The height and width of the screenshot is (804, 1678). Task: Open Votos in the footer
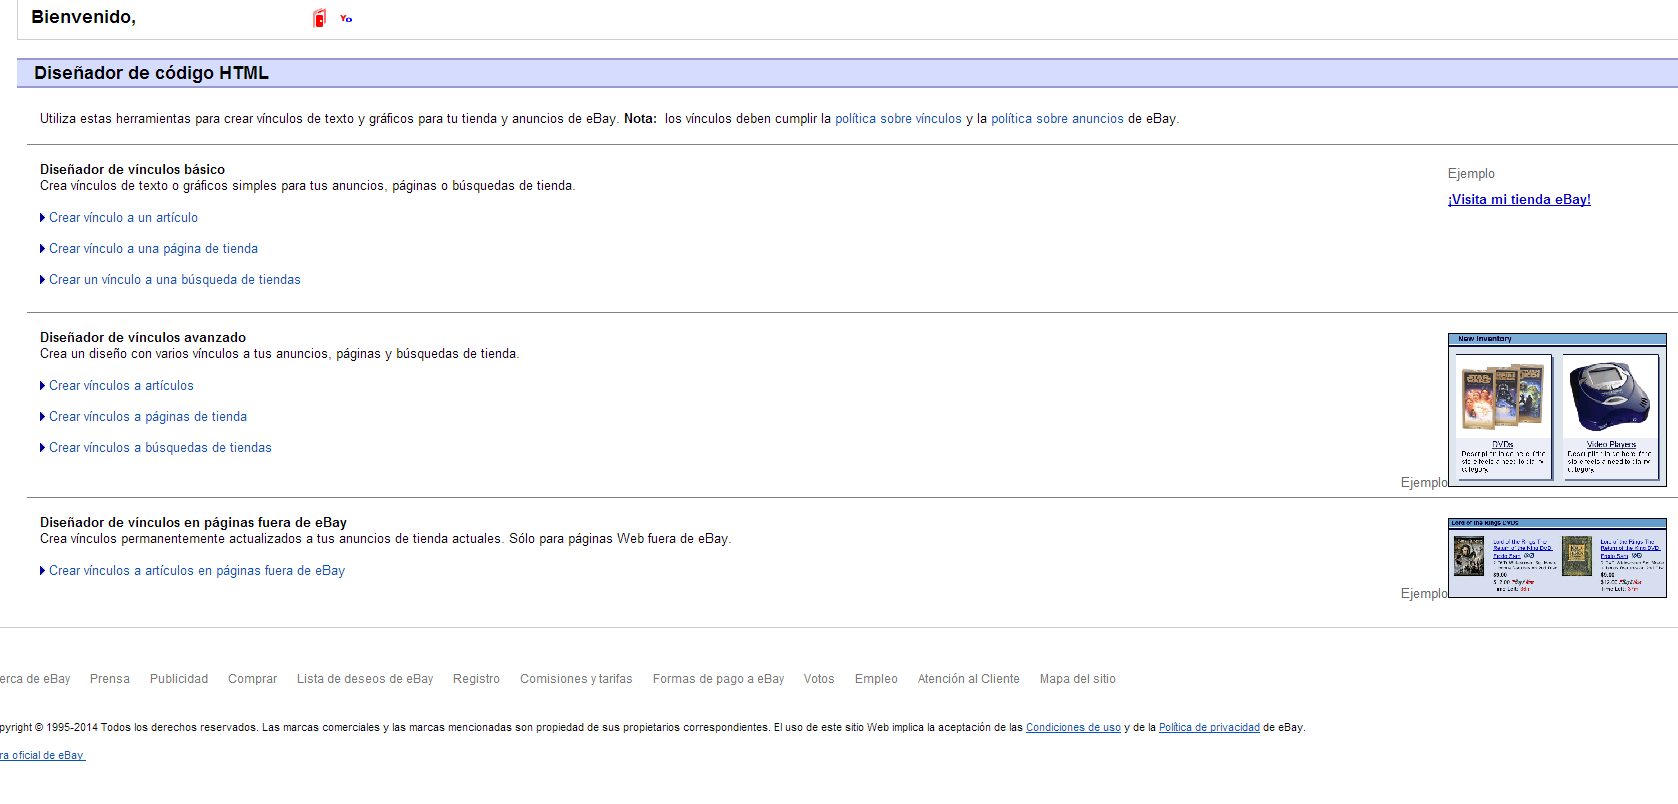819,679
